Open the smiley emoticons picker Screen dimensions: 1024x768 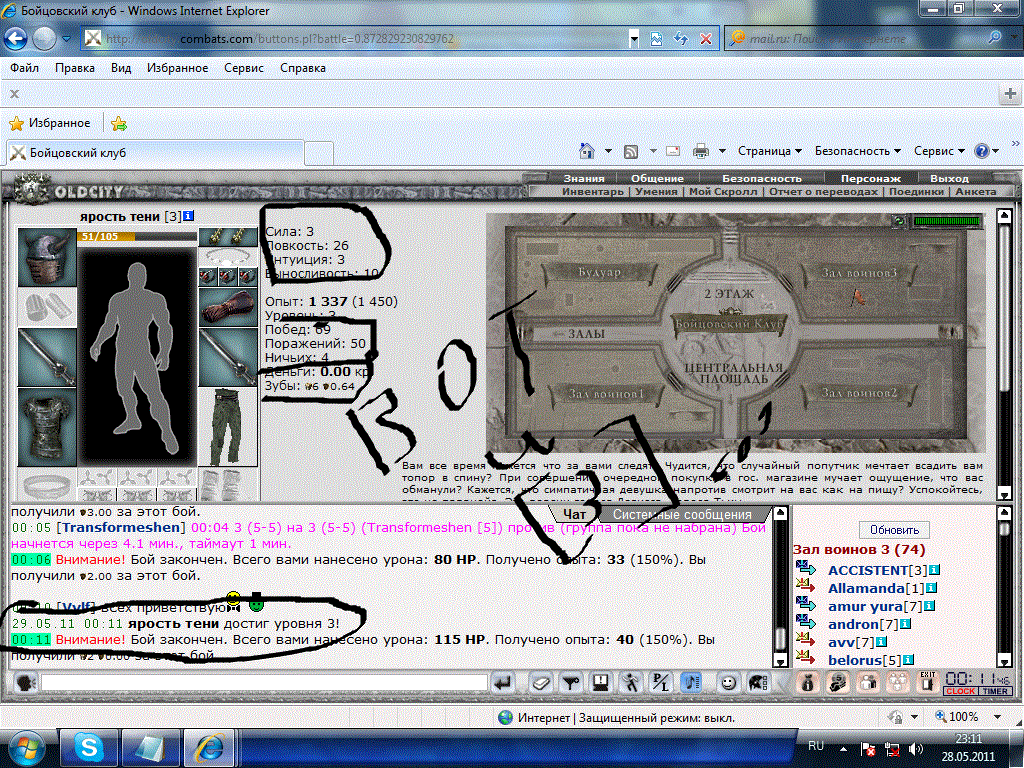728,683
